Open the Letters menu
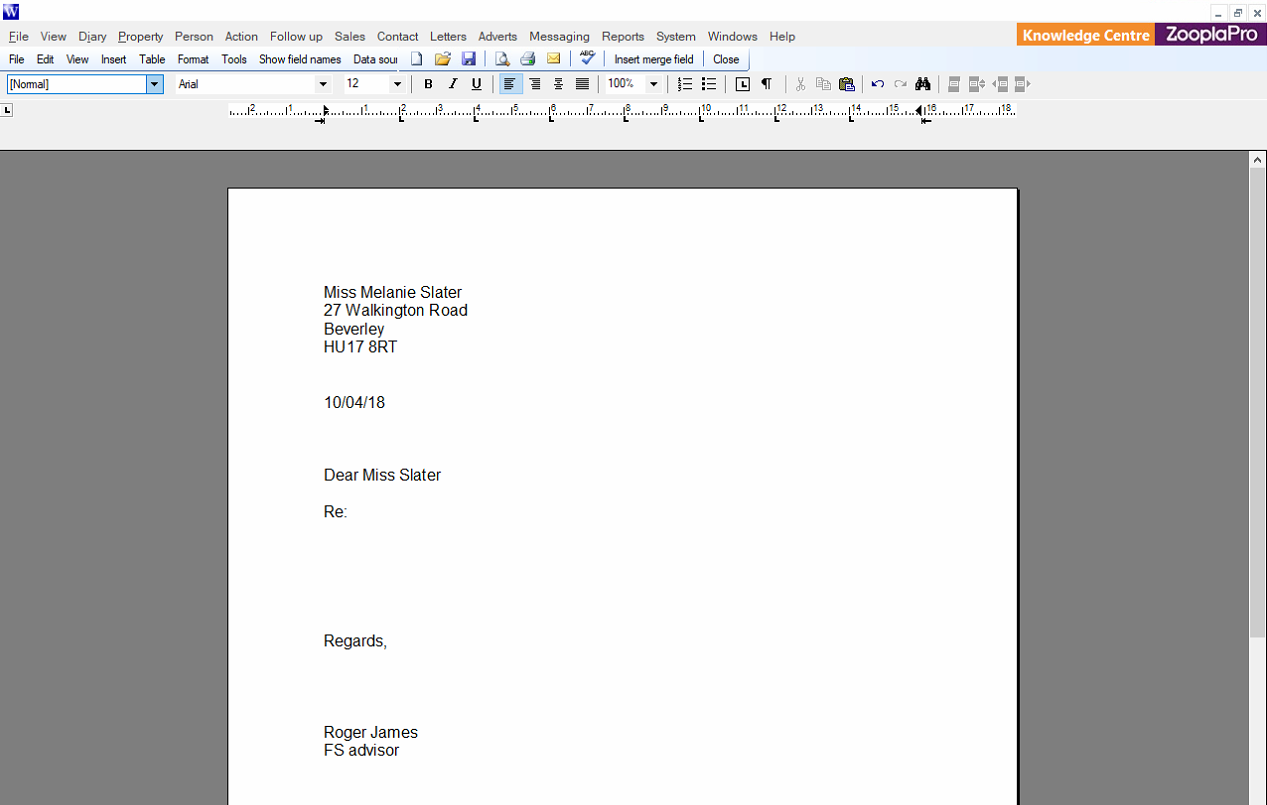 (448, 36)
